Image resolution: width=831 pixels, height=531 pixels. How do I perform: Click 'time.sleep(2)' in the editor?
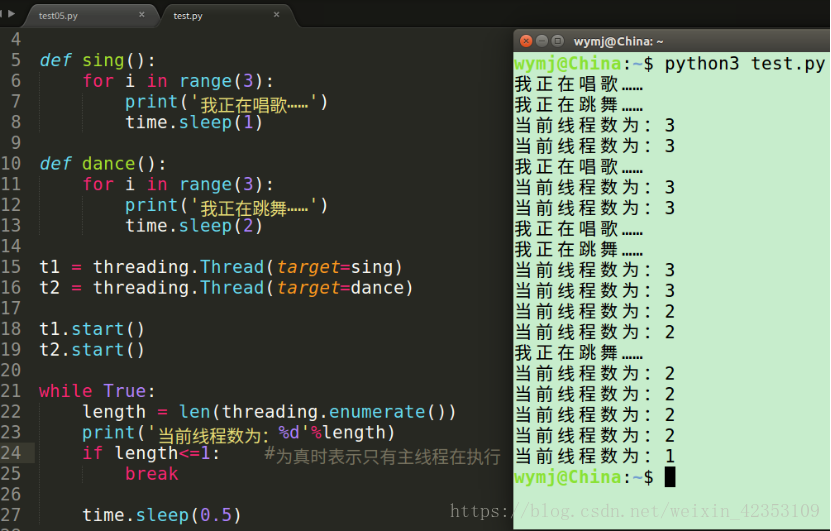pyautogui.click(x=194, y=226)
